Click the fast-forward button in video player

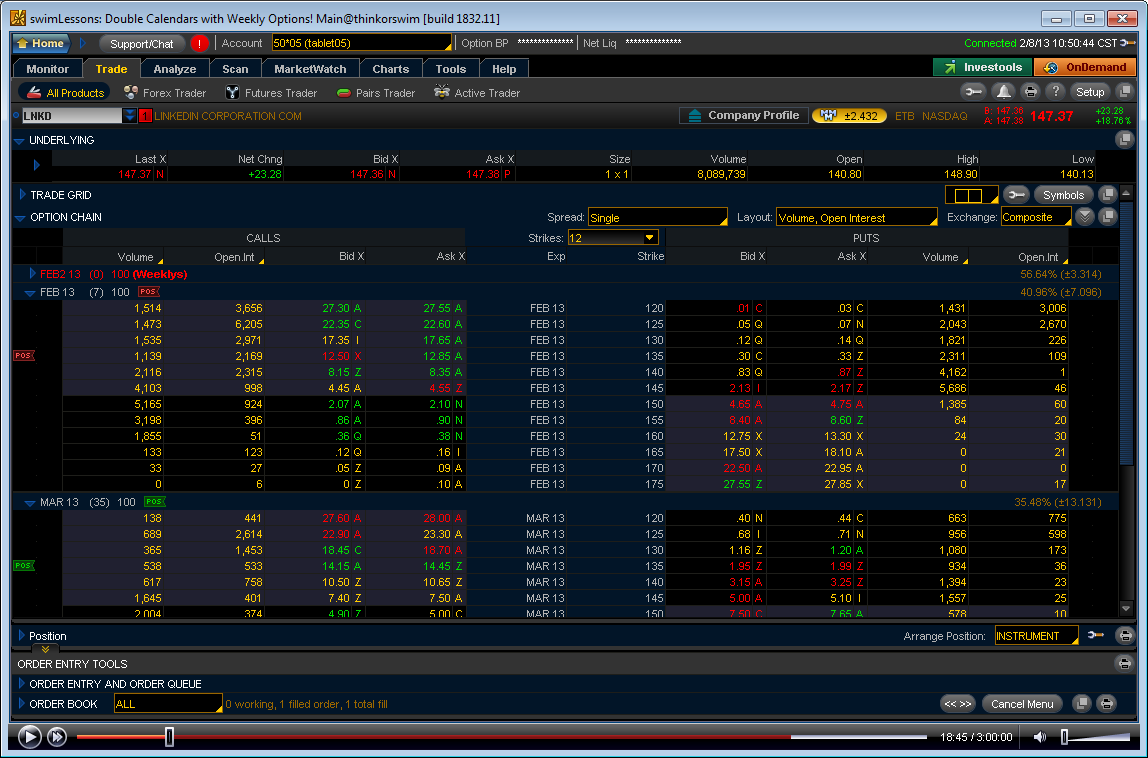56,737
